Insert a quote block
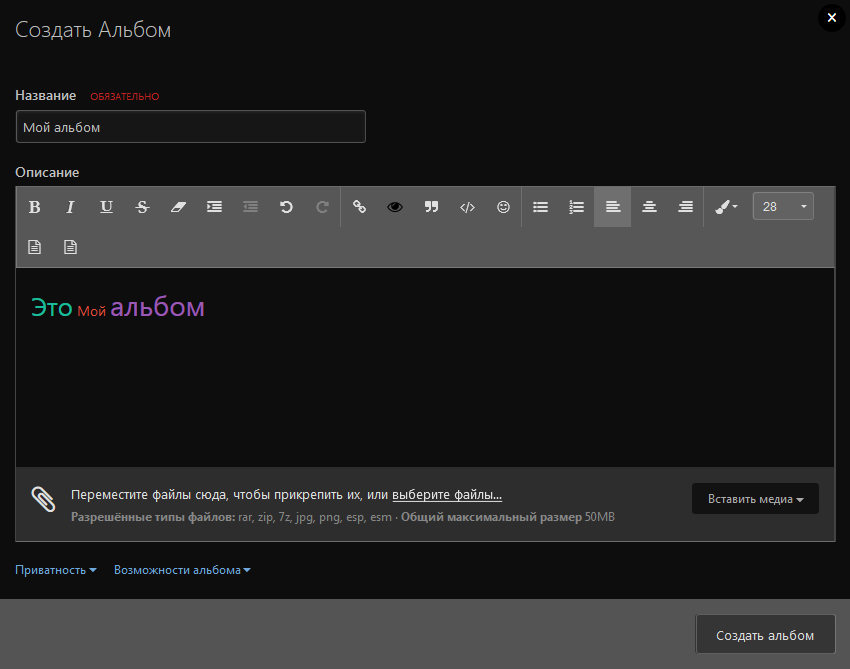 pos(431,207)
